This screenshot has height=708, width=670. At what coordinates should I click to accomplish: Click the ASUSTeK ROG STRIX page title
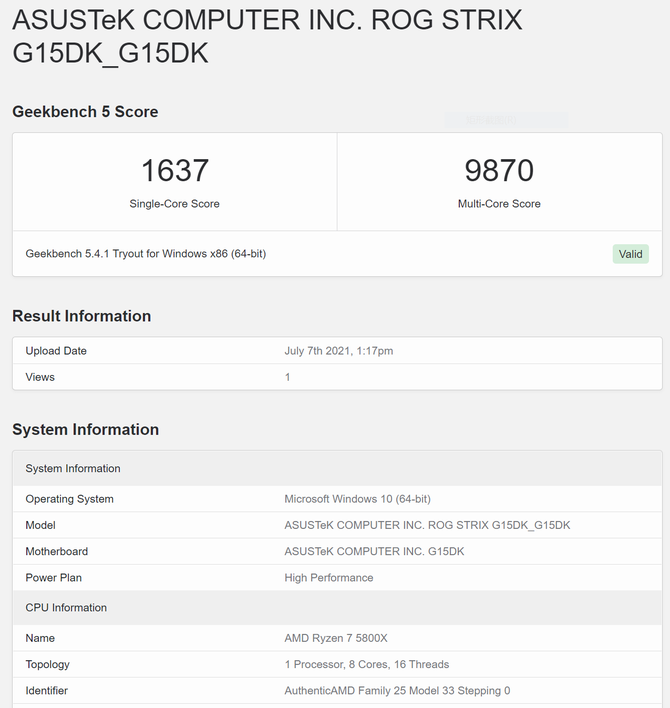(x=267, y=37)
